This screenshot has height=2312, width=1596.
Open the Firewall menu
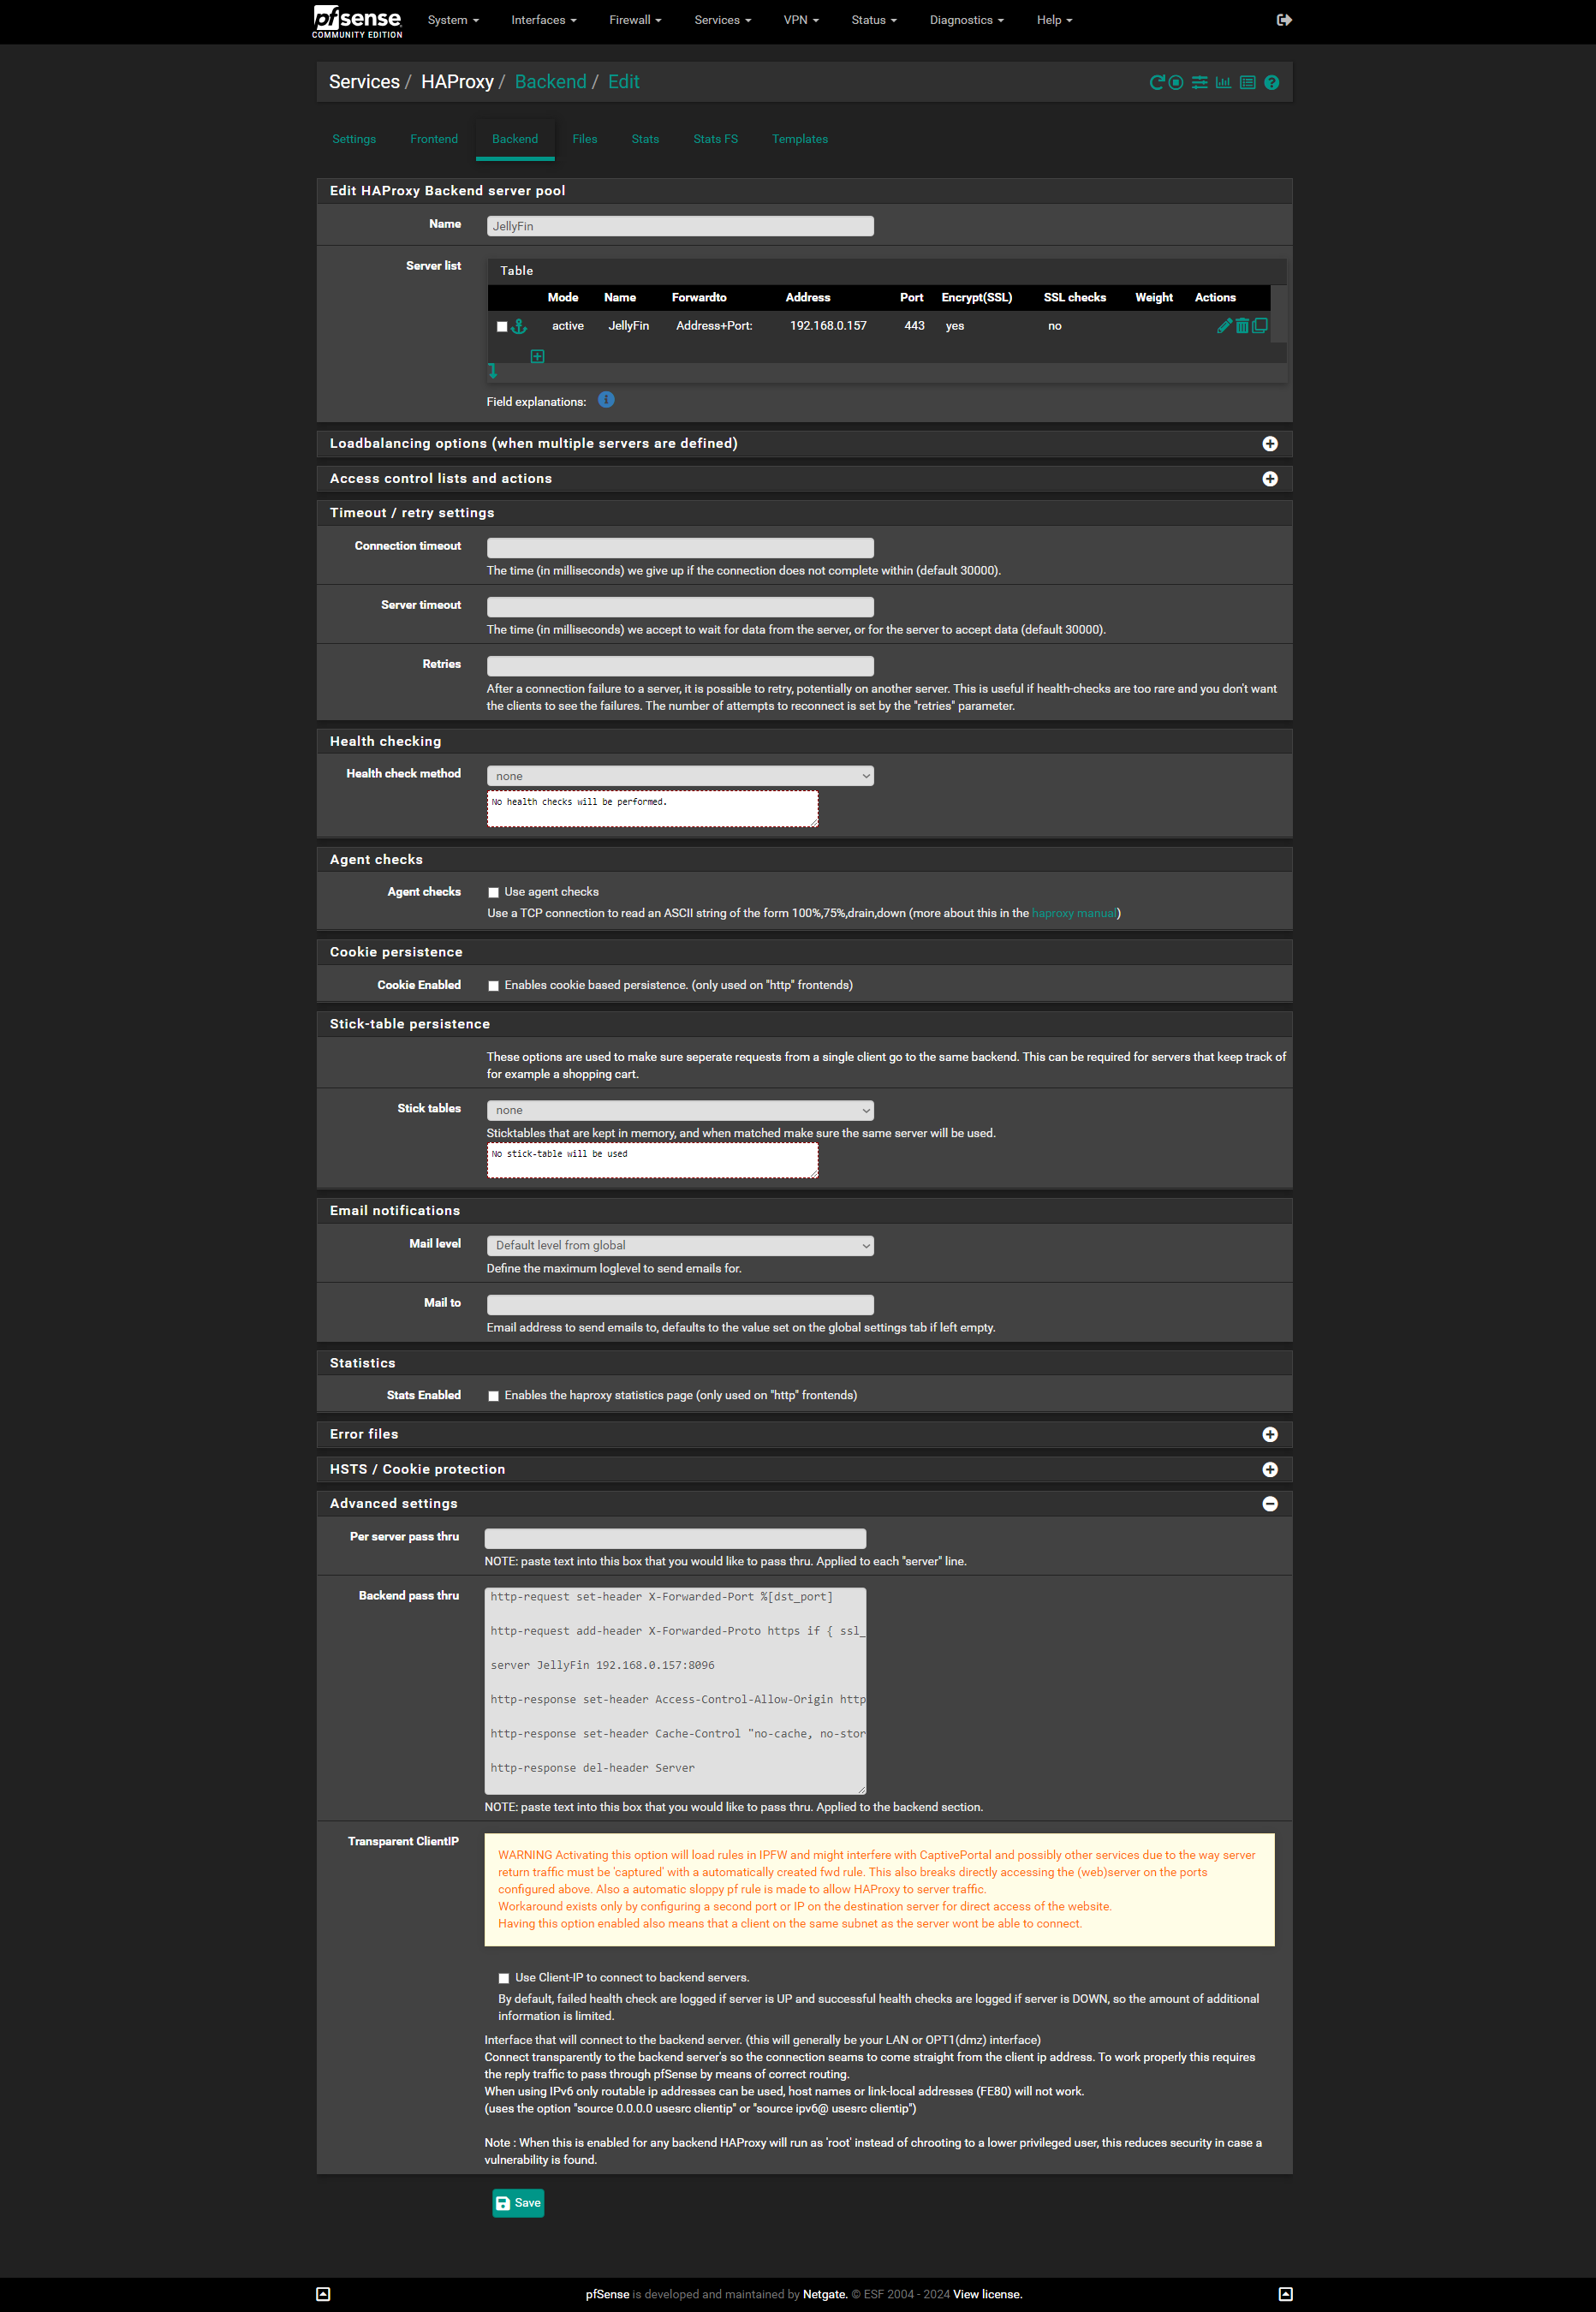635,20
